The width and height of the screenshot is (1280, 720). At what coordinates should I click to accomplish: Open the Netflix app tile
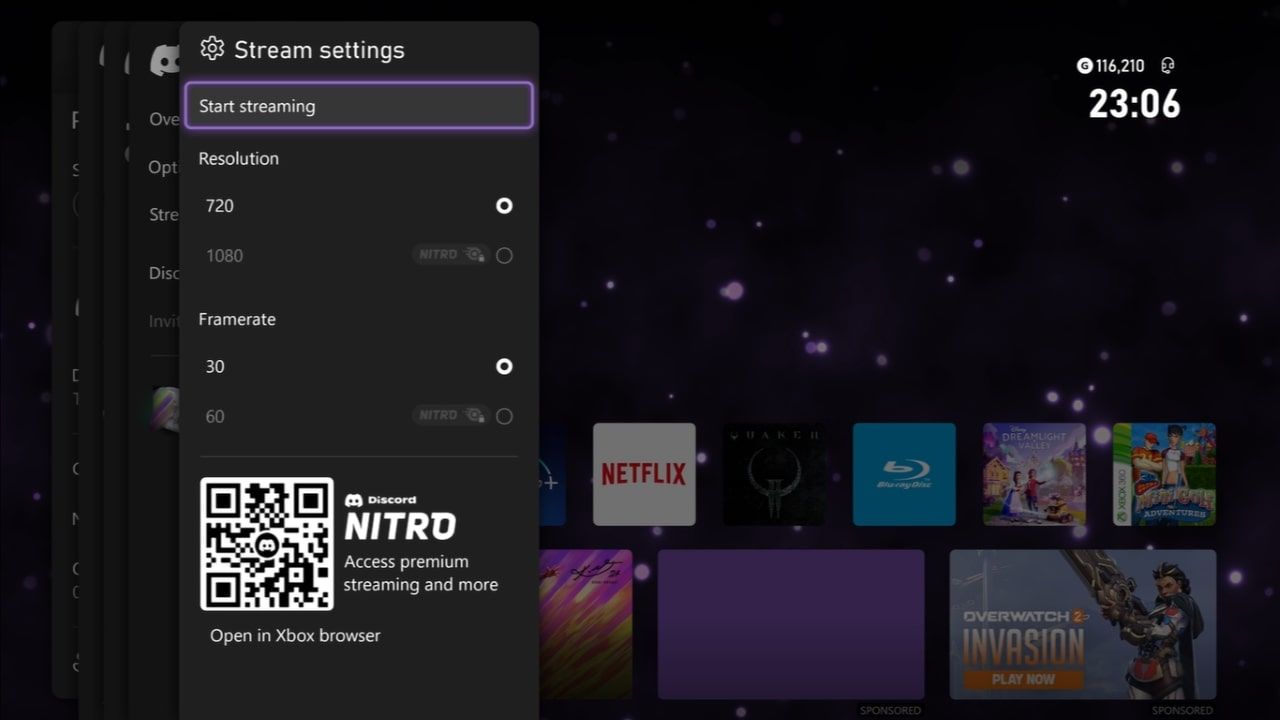tap(644, 474)
